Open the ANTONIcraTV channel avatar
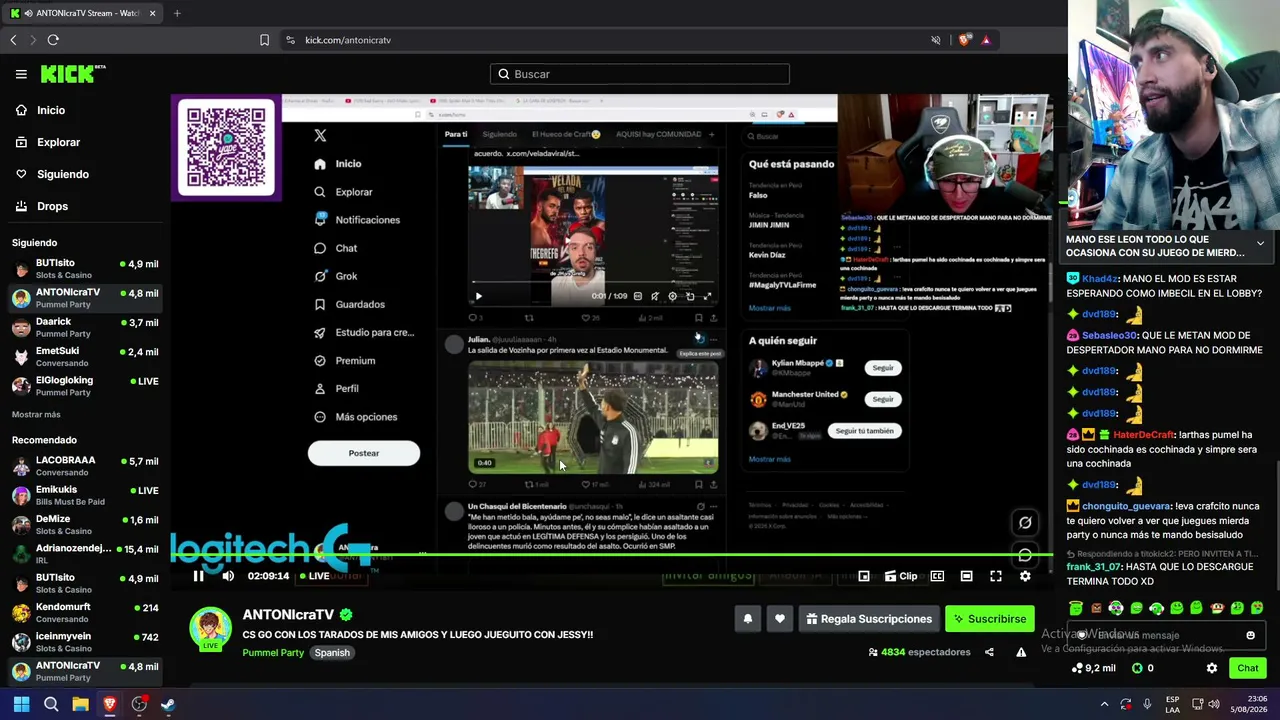Image resolution: width=1280 pixels, height=720 pixels. (x=211, y=628)
